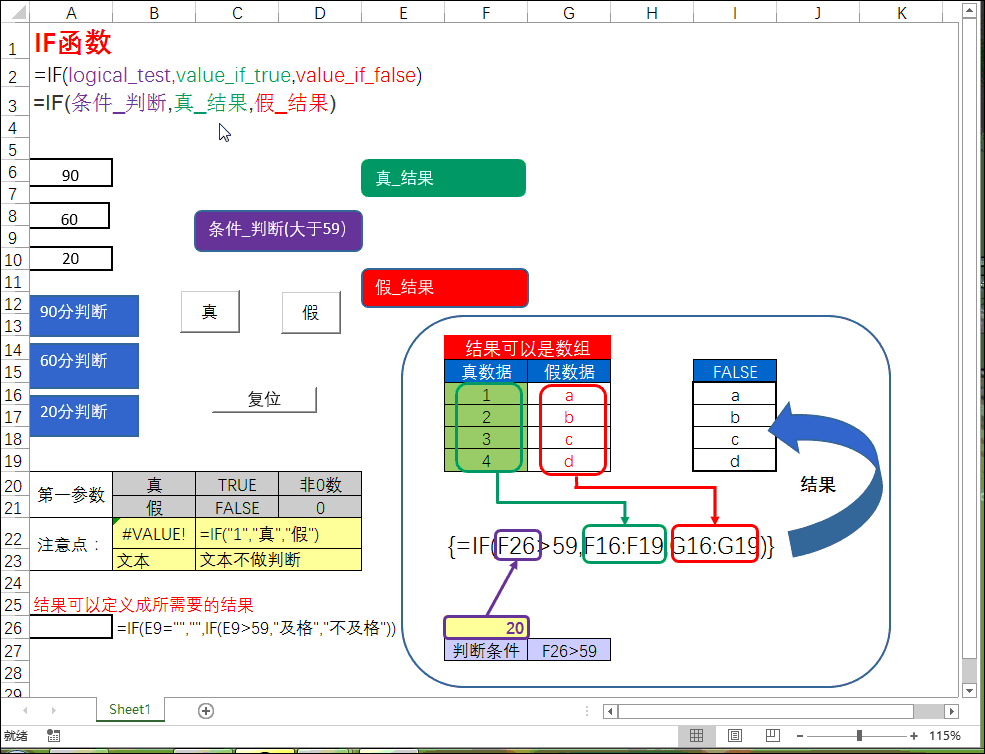The height and width of the screenshot is (754, 985).
Task: Click the 假 button
Action: pos(311,312)
